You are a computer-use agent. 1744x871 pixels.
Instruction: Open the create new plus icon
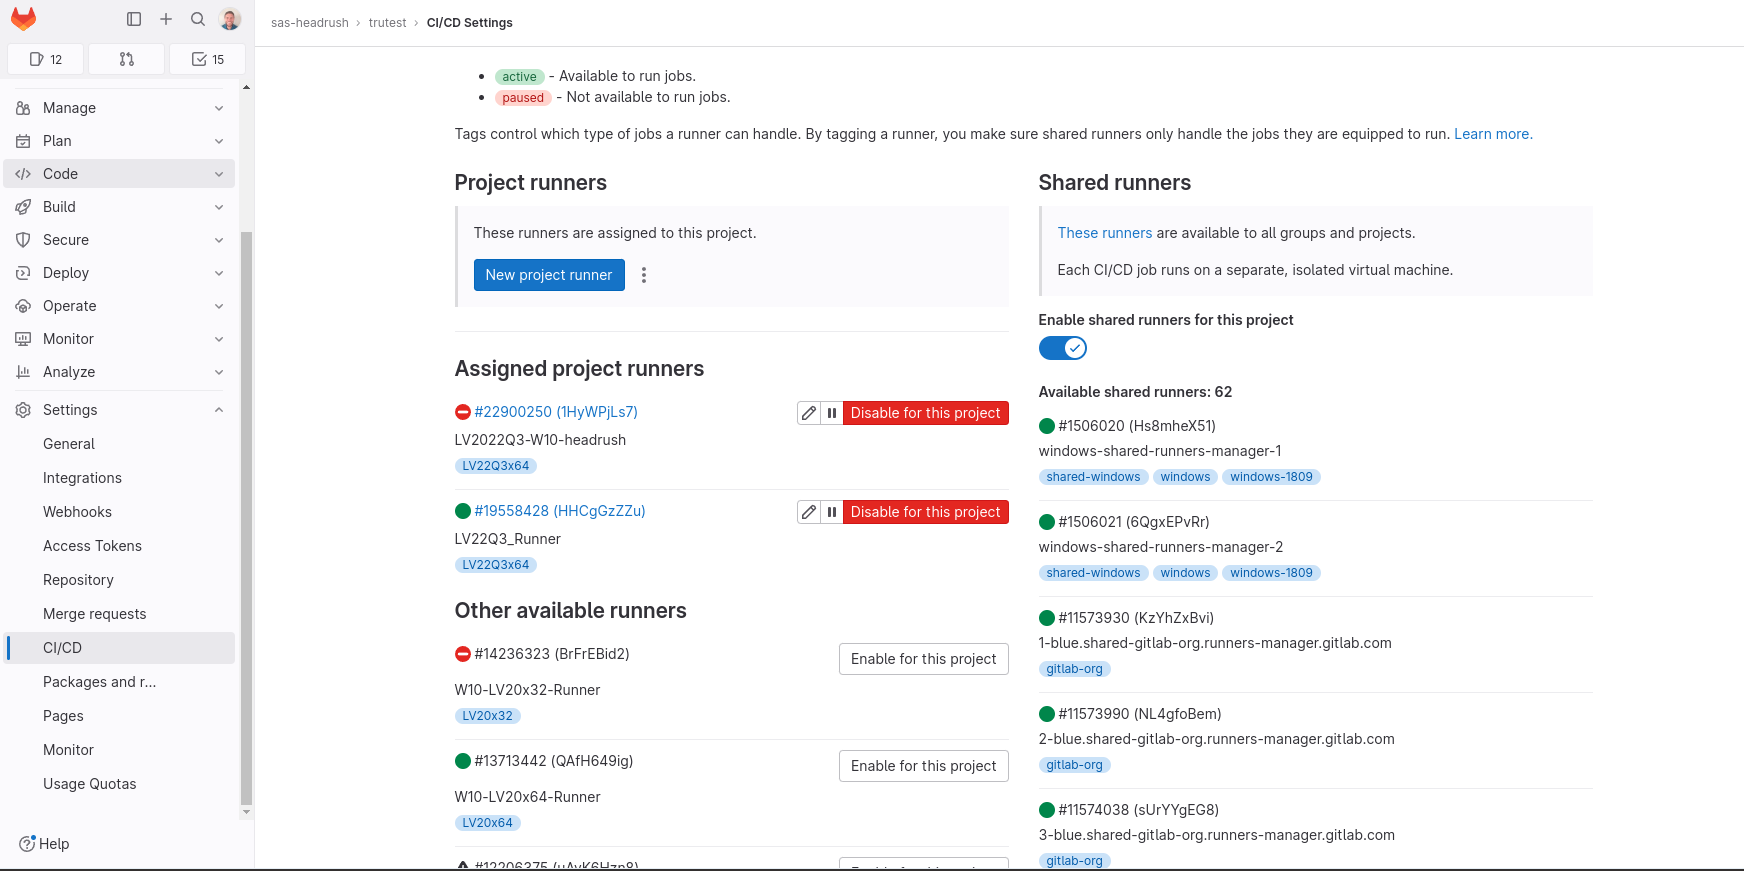click(x=166, y=19)
